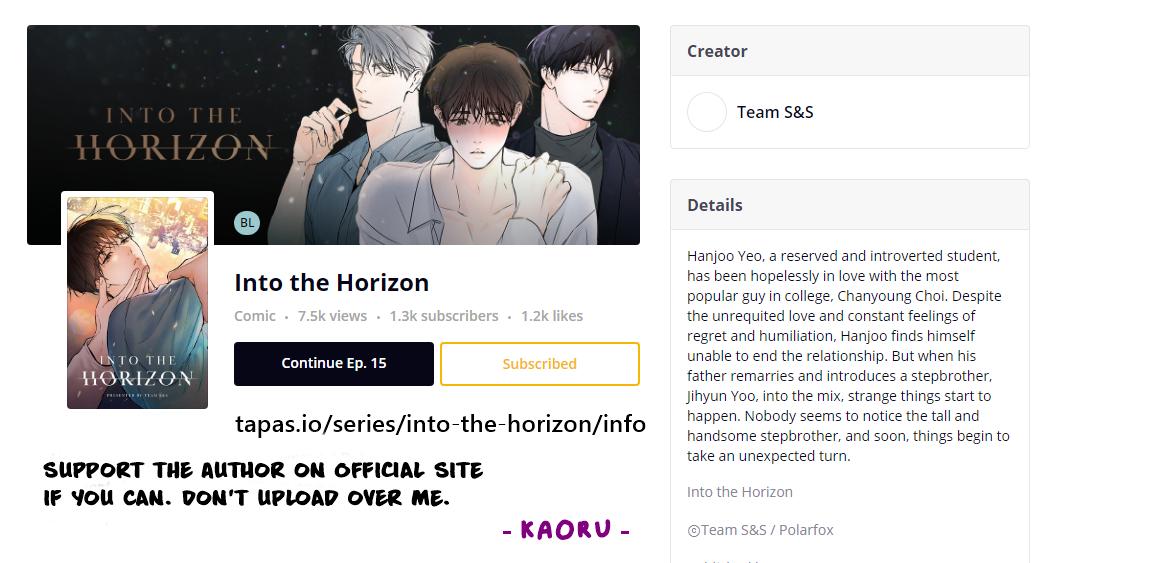Click the INTO THE HORIZON banner logo text
Image resolution: width=1152 pixels, height=563 pixels.
point(173,134)
